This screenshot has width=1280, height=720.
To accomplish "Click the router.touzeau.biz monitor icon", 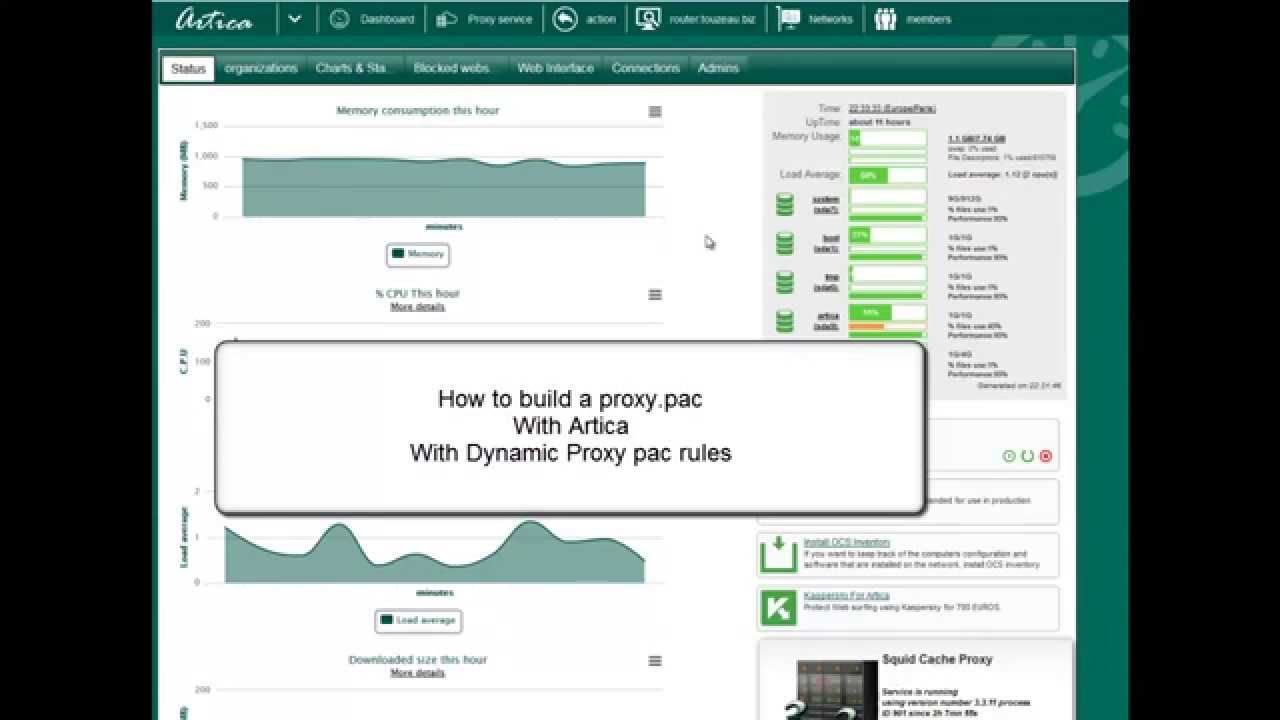I will (x=648, y=19).
